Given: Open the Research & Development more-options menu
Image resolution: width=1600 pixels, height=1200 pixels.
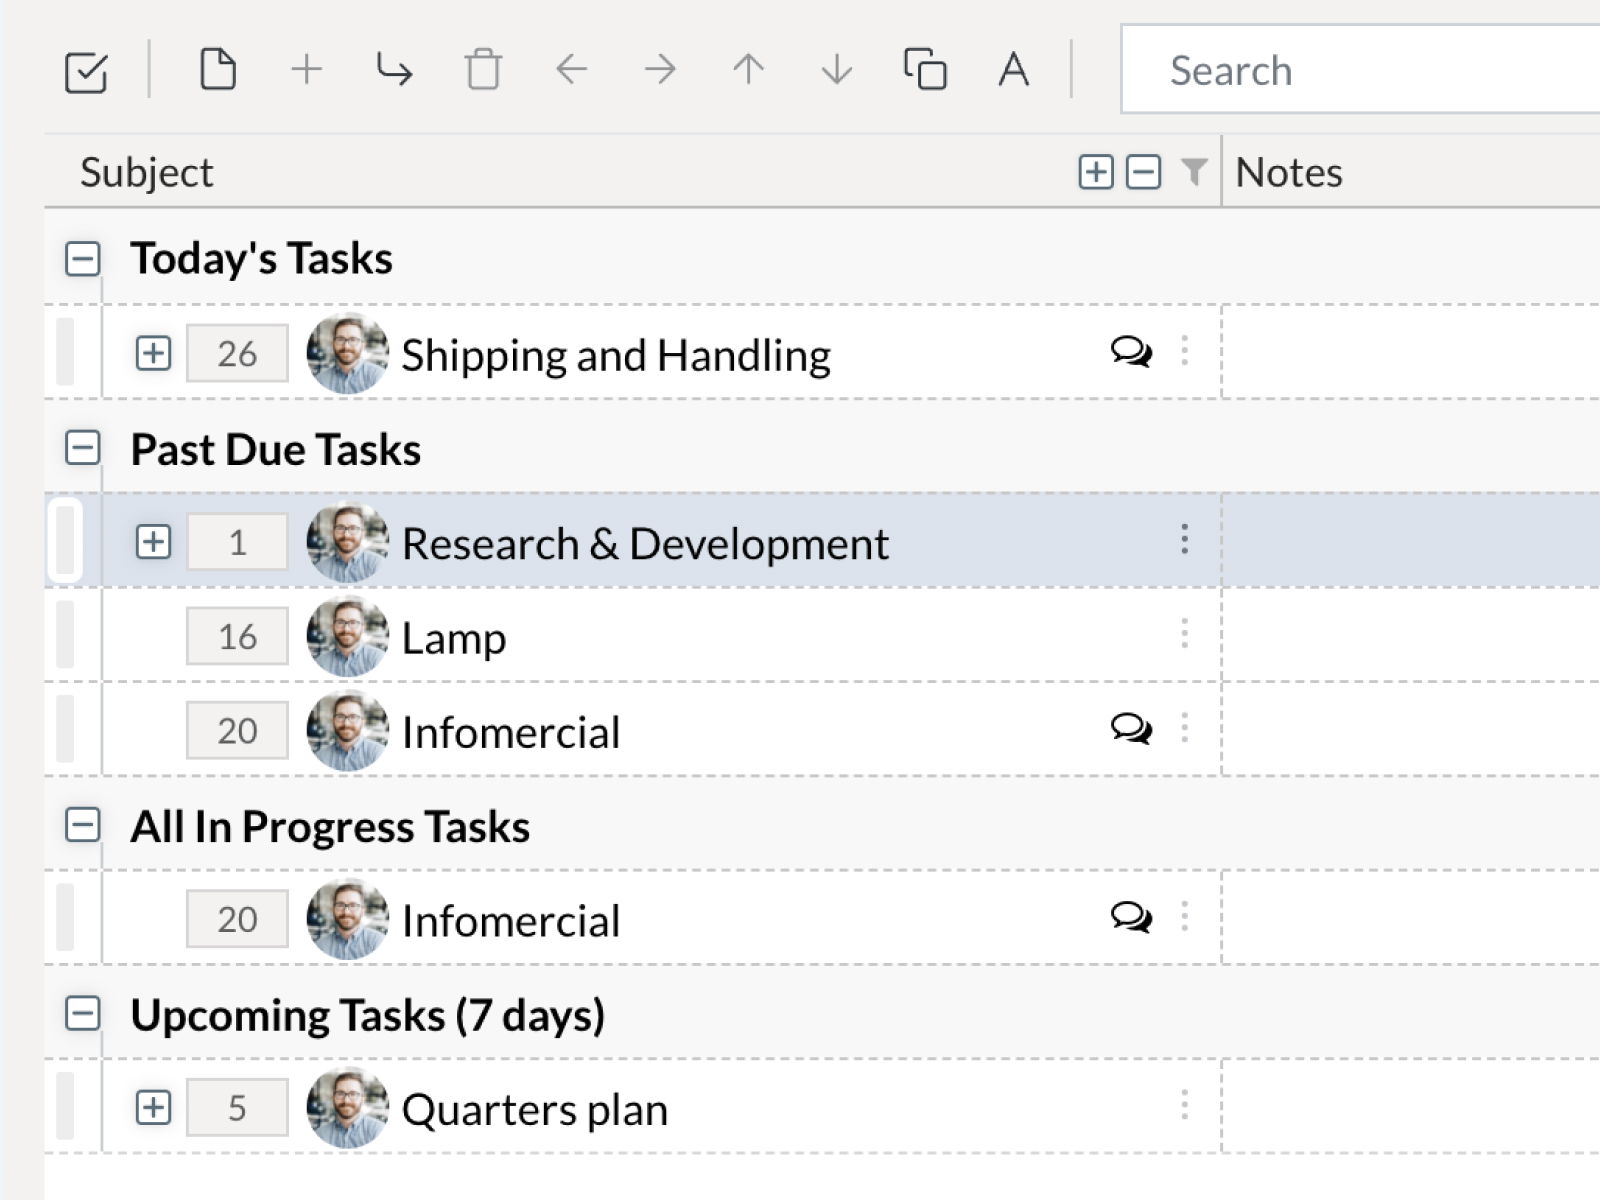Looking at the screenshot, I should [x=1185, y=540].
